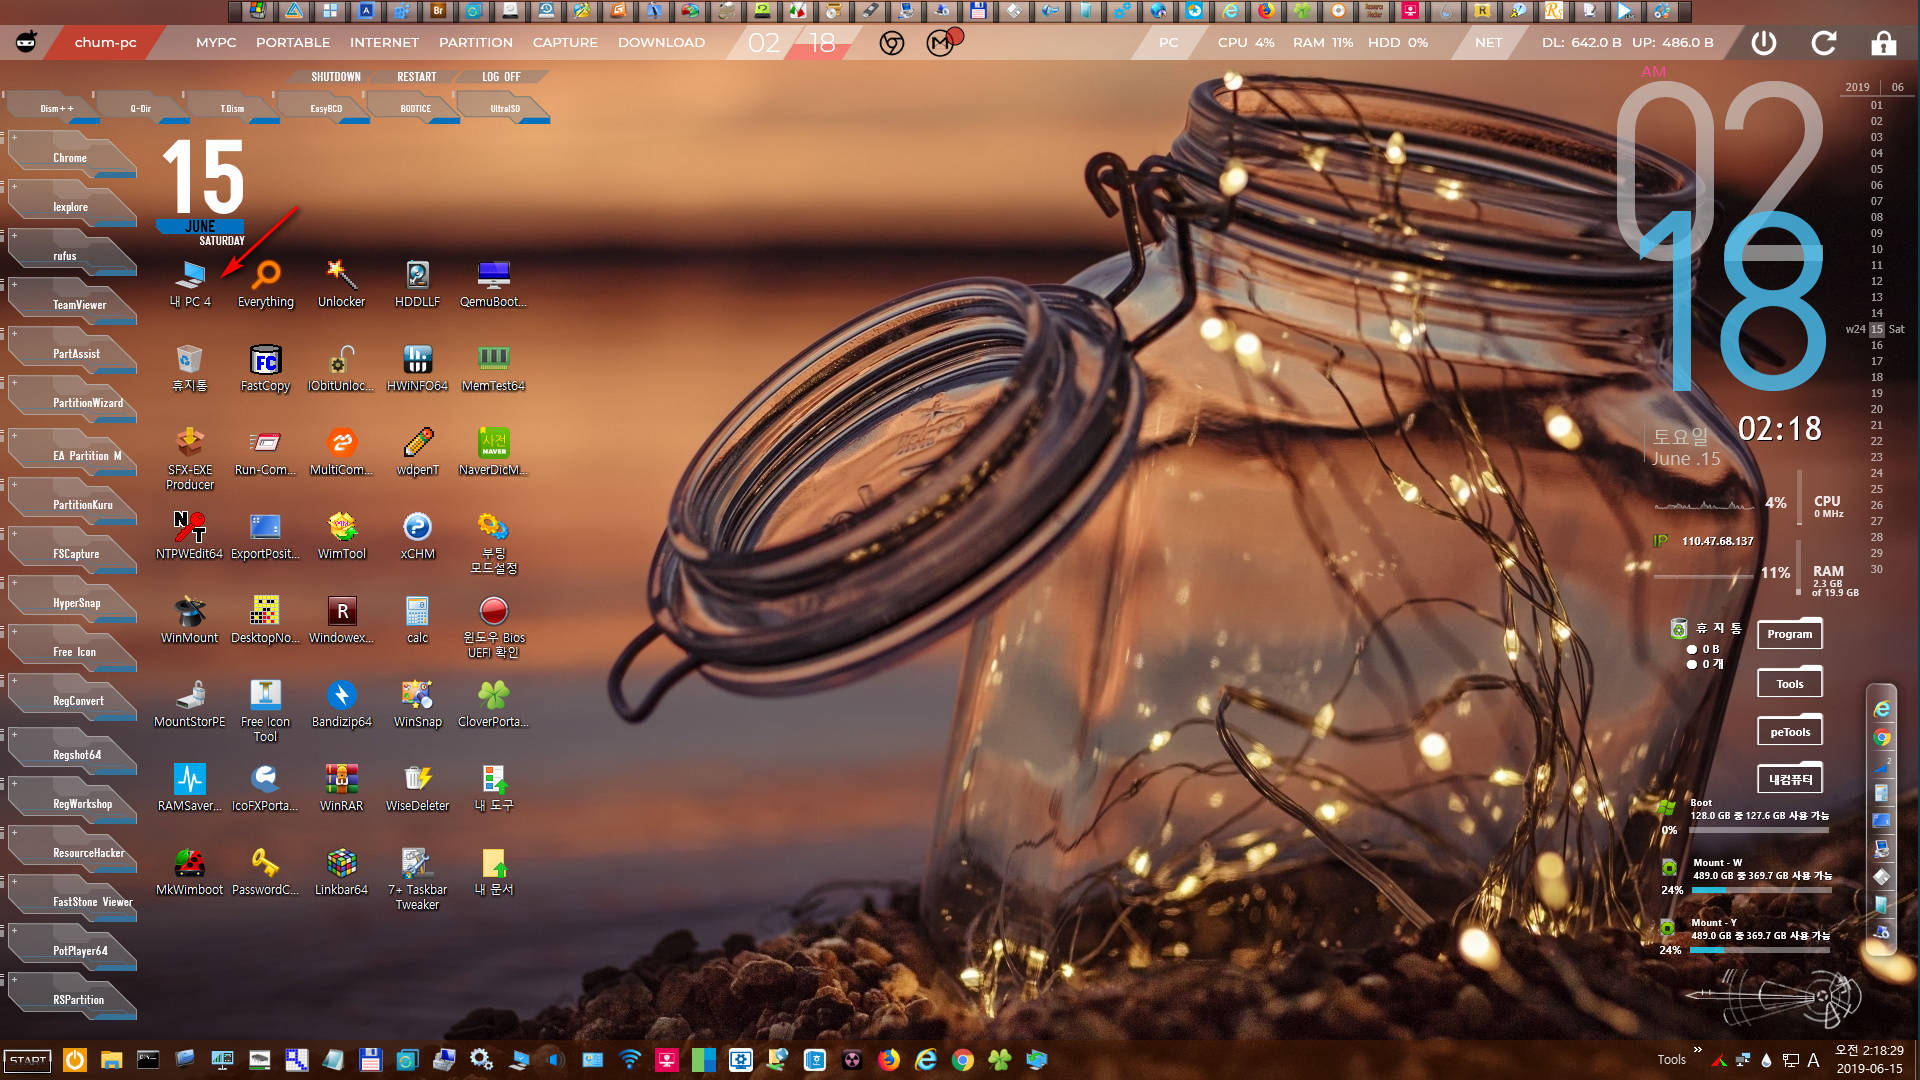The image size is (1920, 1080).
Task: Open the PARTITION menu
Action: click(x=476, y=43)
